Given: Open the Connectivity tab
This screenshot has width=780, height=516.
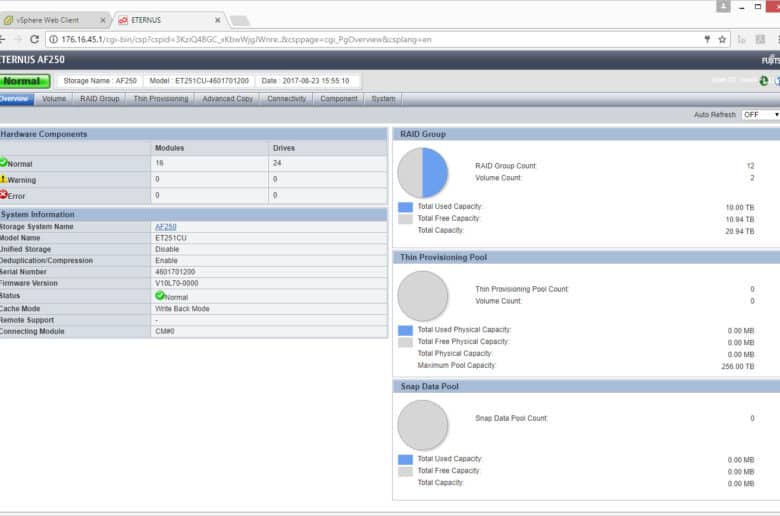Looking at the screenshot, I should coord(287,99).
